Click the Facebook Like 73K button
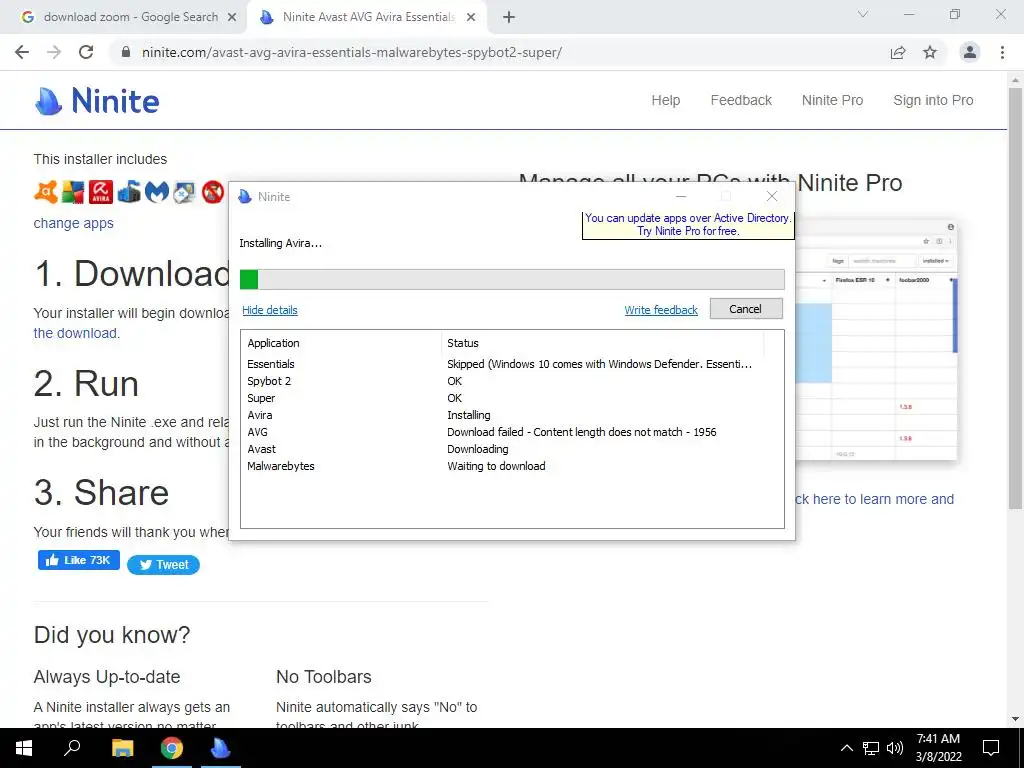The width and height of the screenshot is (1024, 768). click(x=78, y=560)
